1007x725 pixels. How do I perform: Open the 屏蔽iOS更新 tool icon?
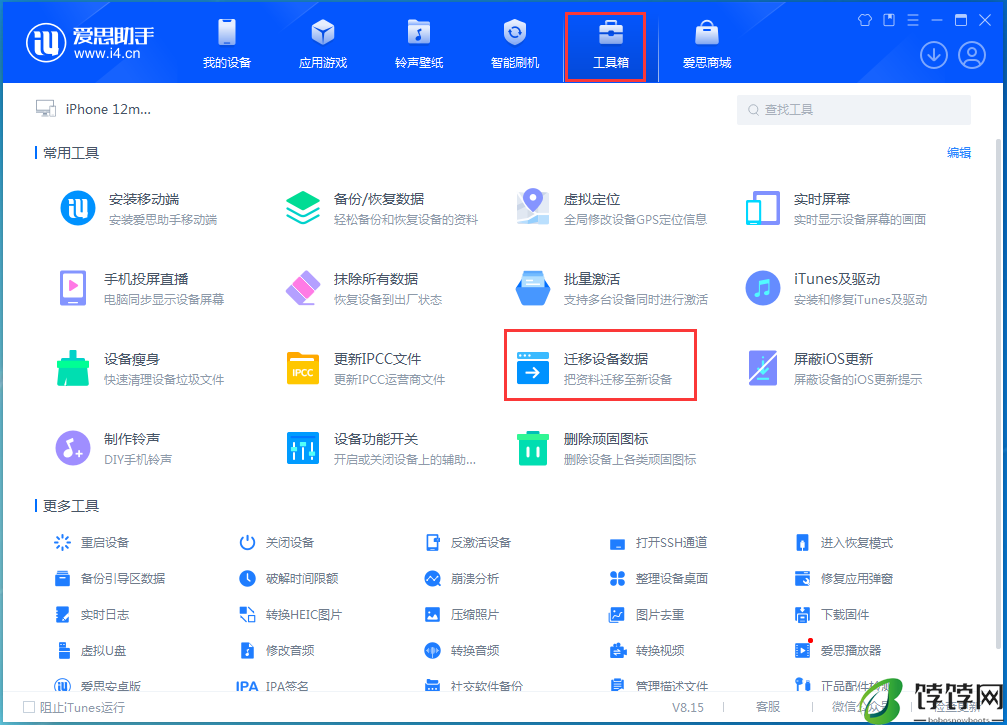point(762,368)
